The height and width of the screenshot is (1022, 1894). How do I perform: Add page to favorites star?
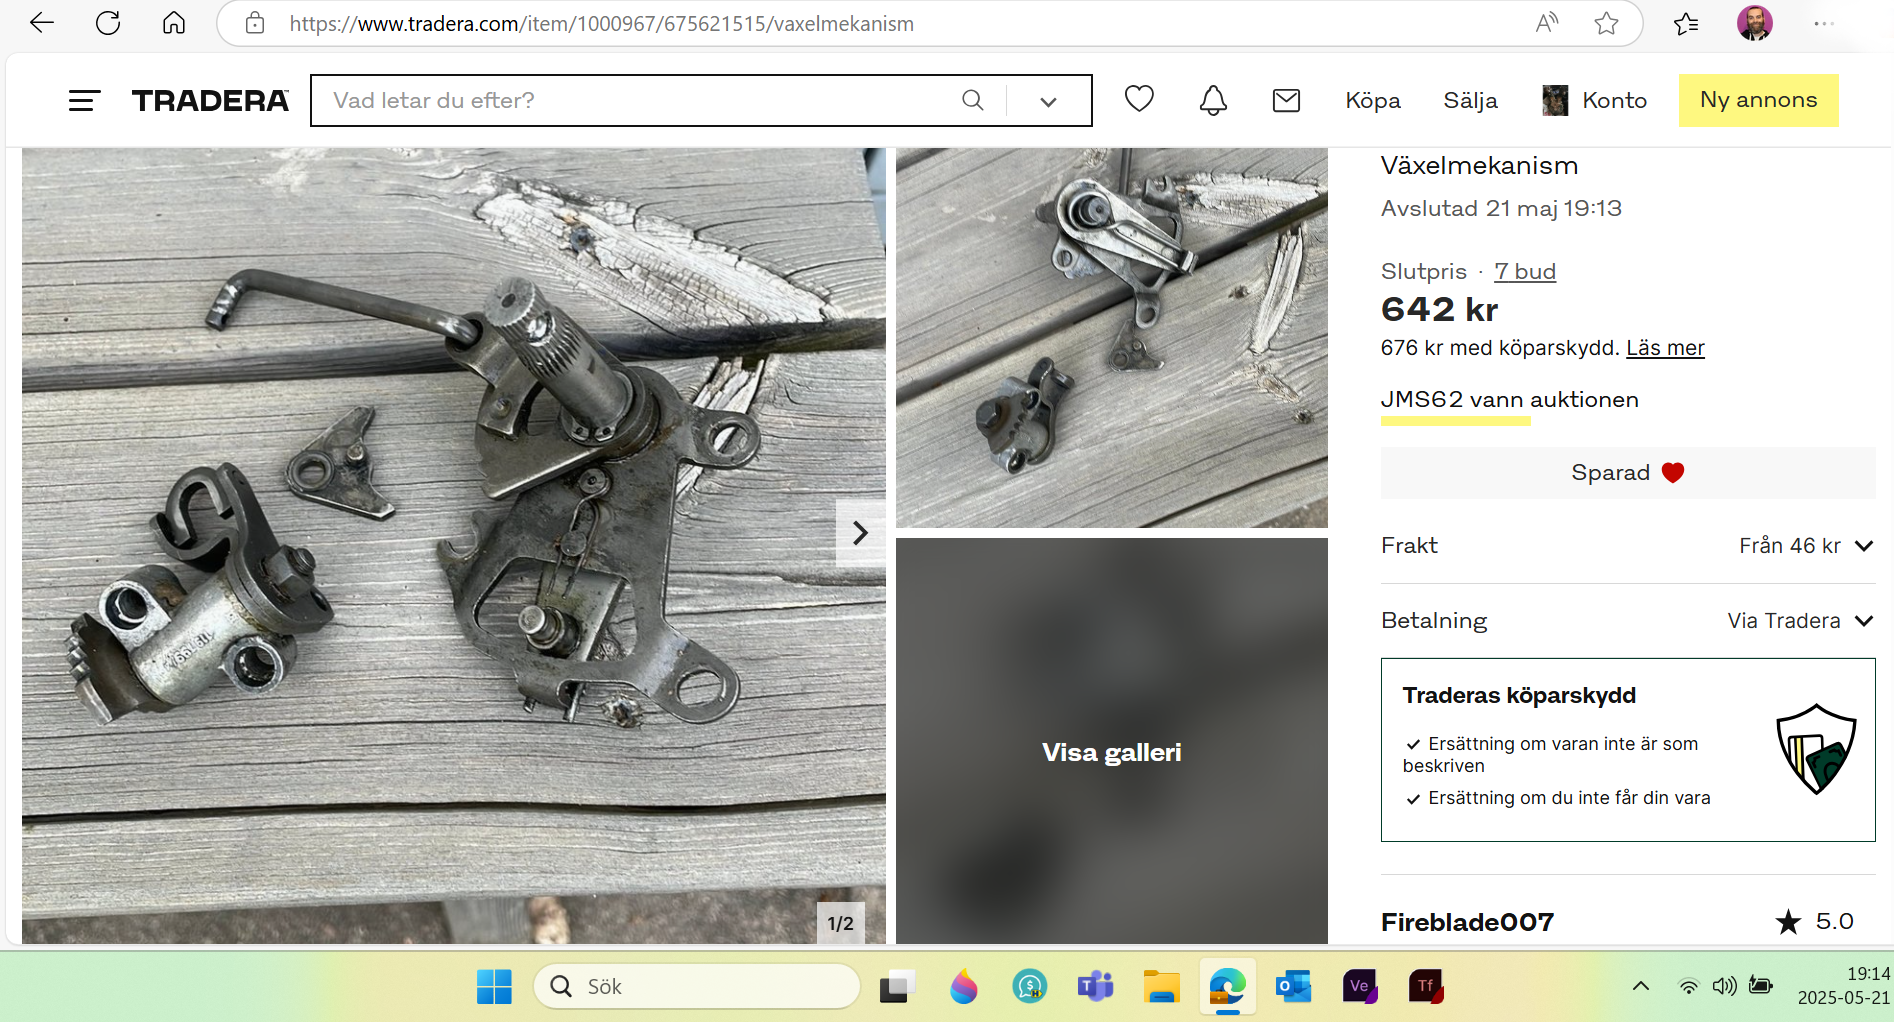coord(1606,23)
